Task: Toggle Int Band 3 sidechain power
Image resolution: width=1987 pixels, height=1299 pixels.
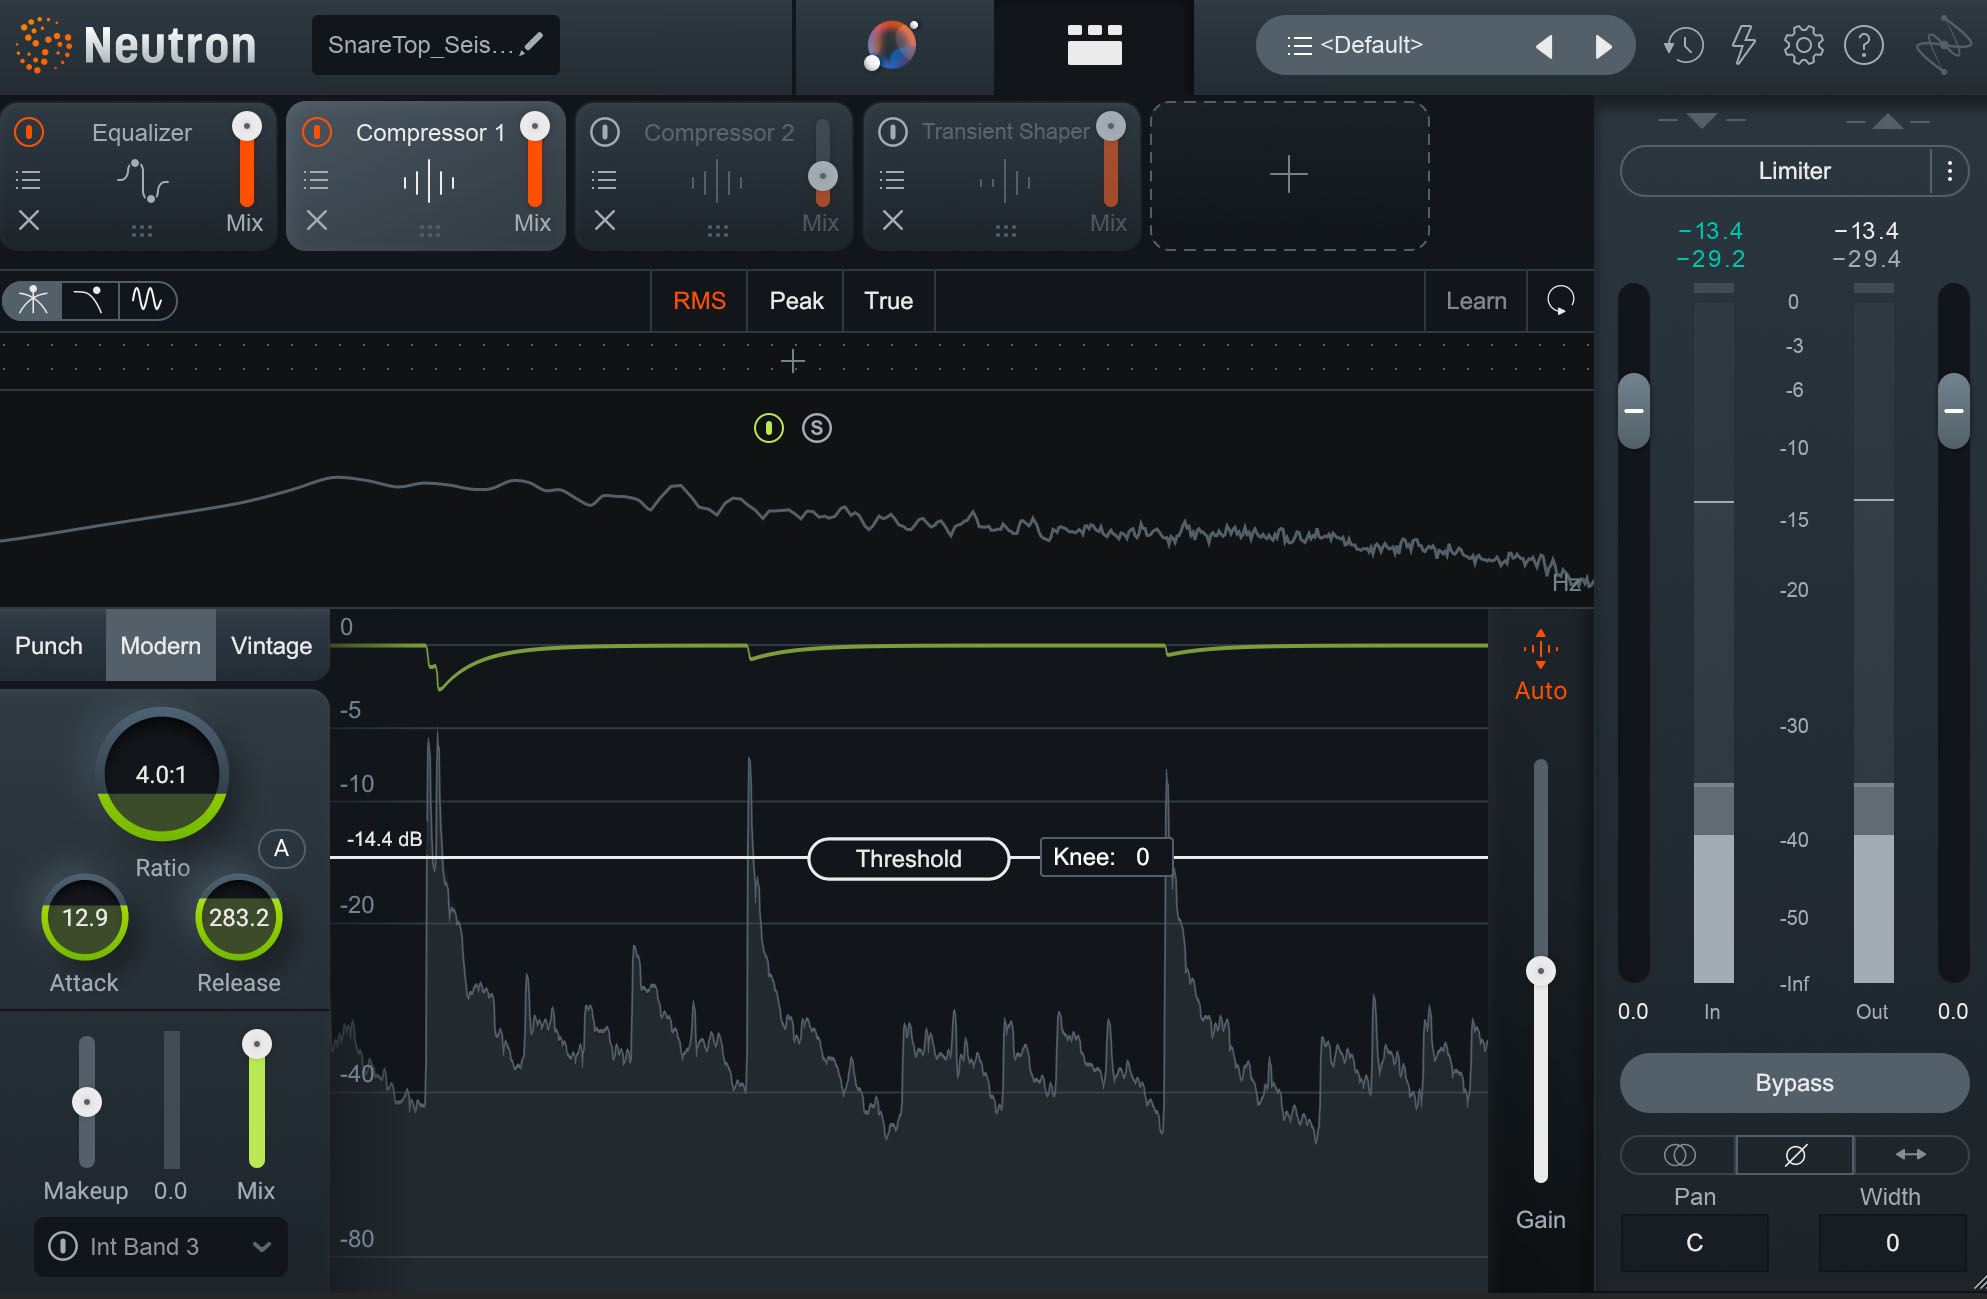Action: coord(63,1247)
